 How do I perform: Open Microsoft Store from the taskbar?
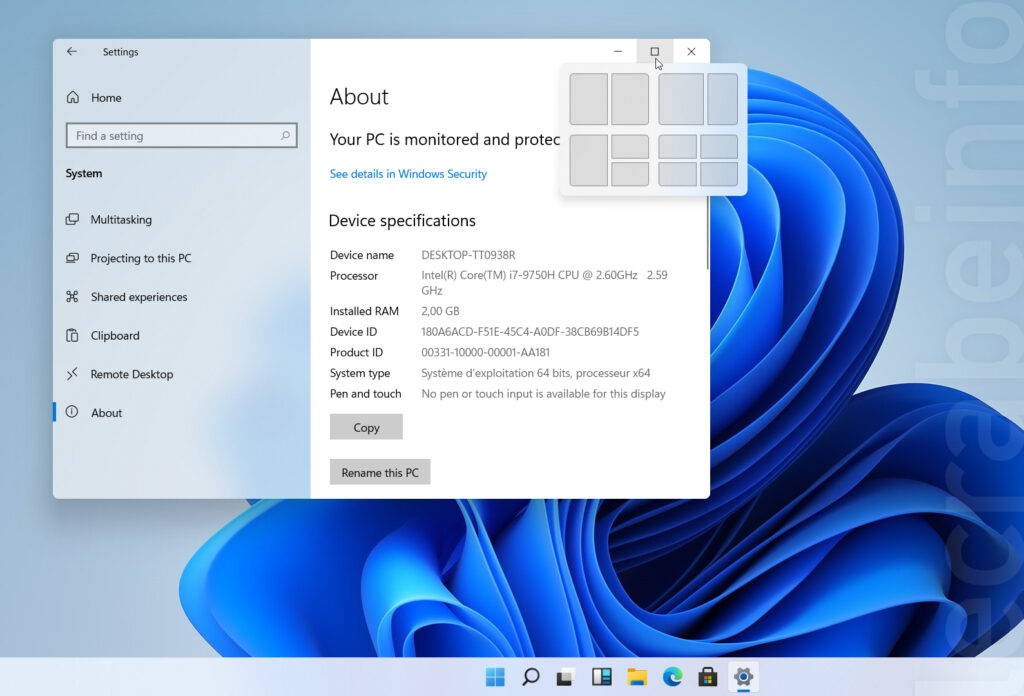pos(707,677)
